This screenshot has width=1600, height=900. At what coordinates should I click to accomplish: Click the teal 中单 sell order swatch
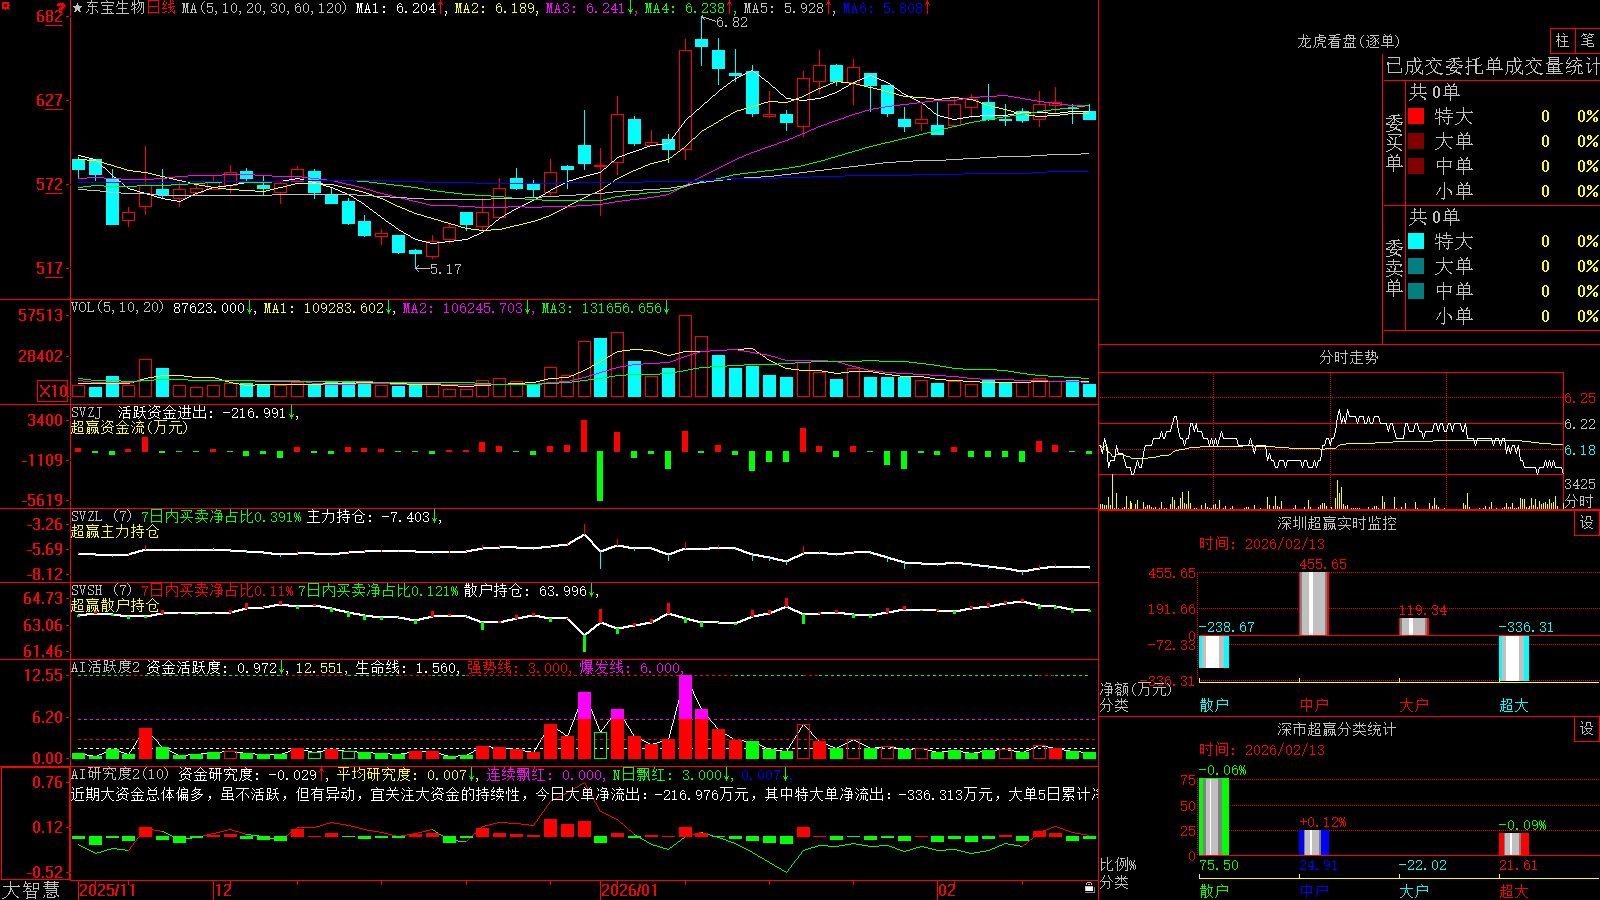(x=1416, y=291)
